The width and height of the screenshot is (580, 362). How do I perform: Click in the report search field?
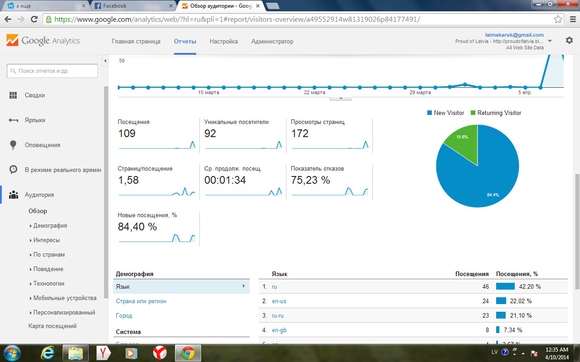tap(52, 71)
